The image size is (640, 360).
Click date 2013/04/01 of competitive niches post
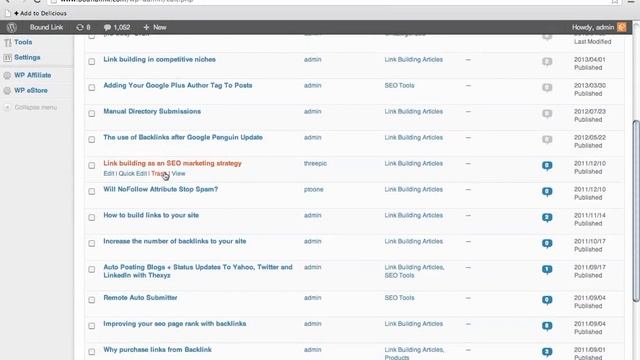[x=589, y=60]
